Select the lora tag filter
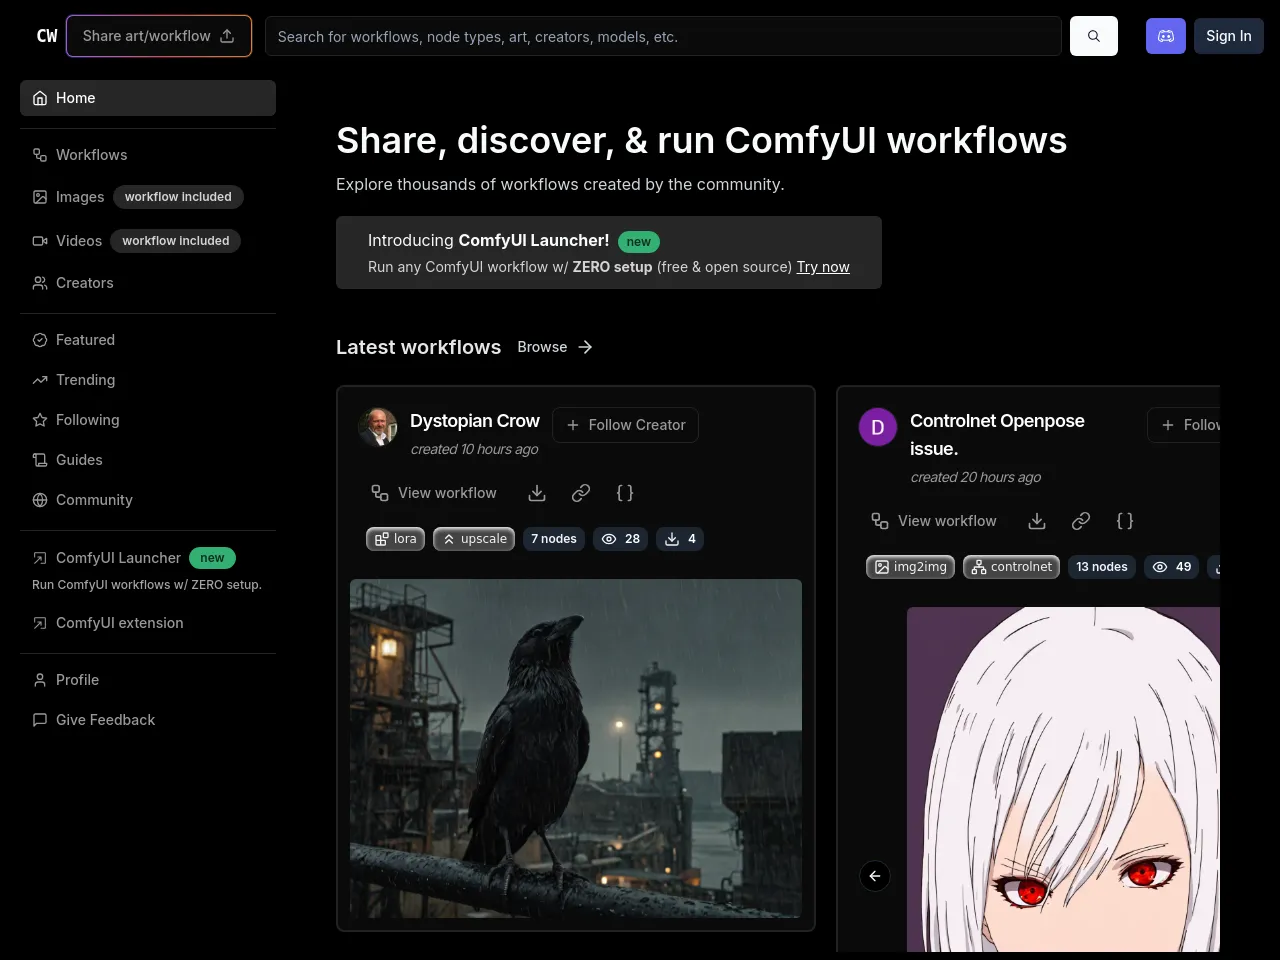The height and width of the screenshot is (960, 1280). (396, 539)
